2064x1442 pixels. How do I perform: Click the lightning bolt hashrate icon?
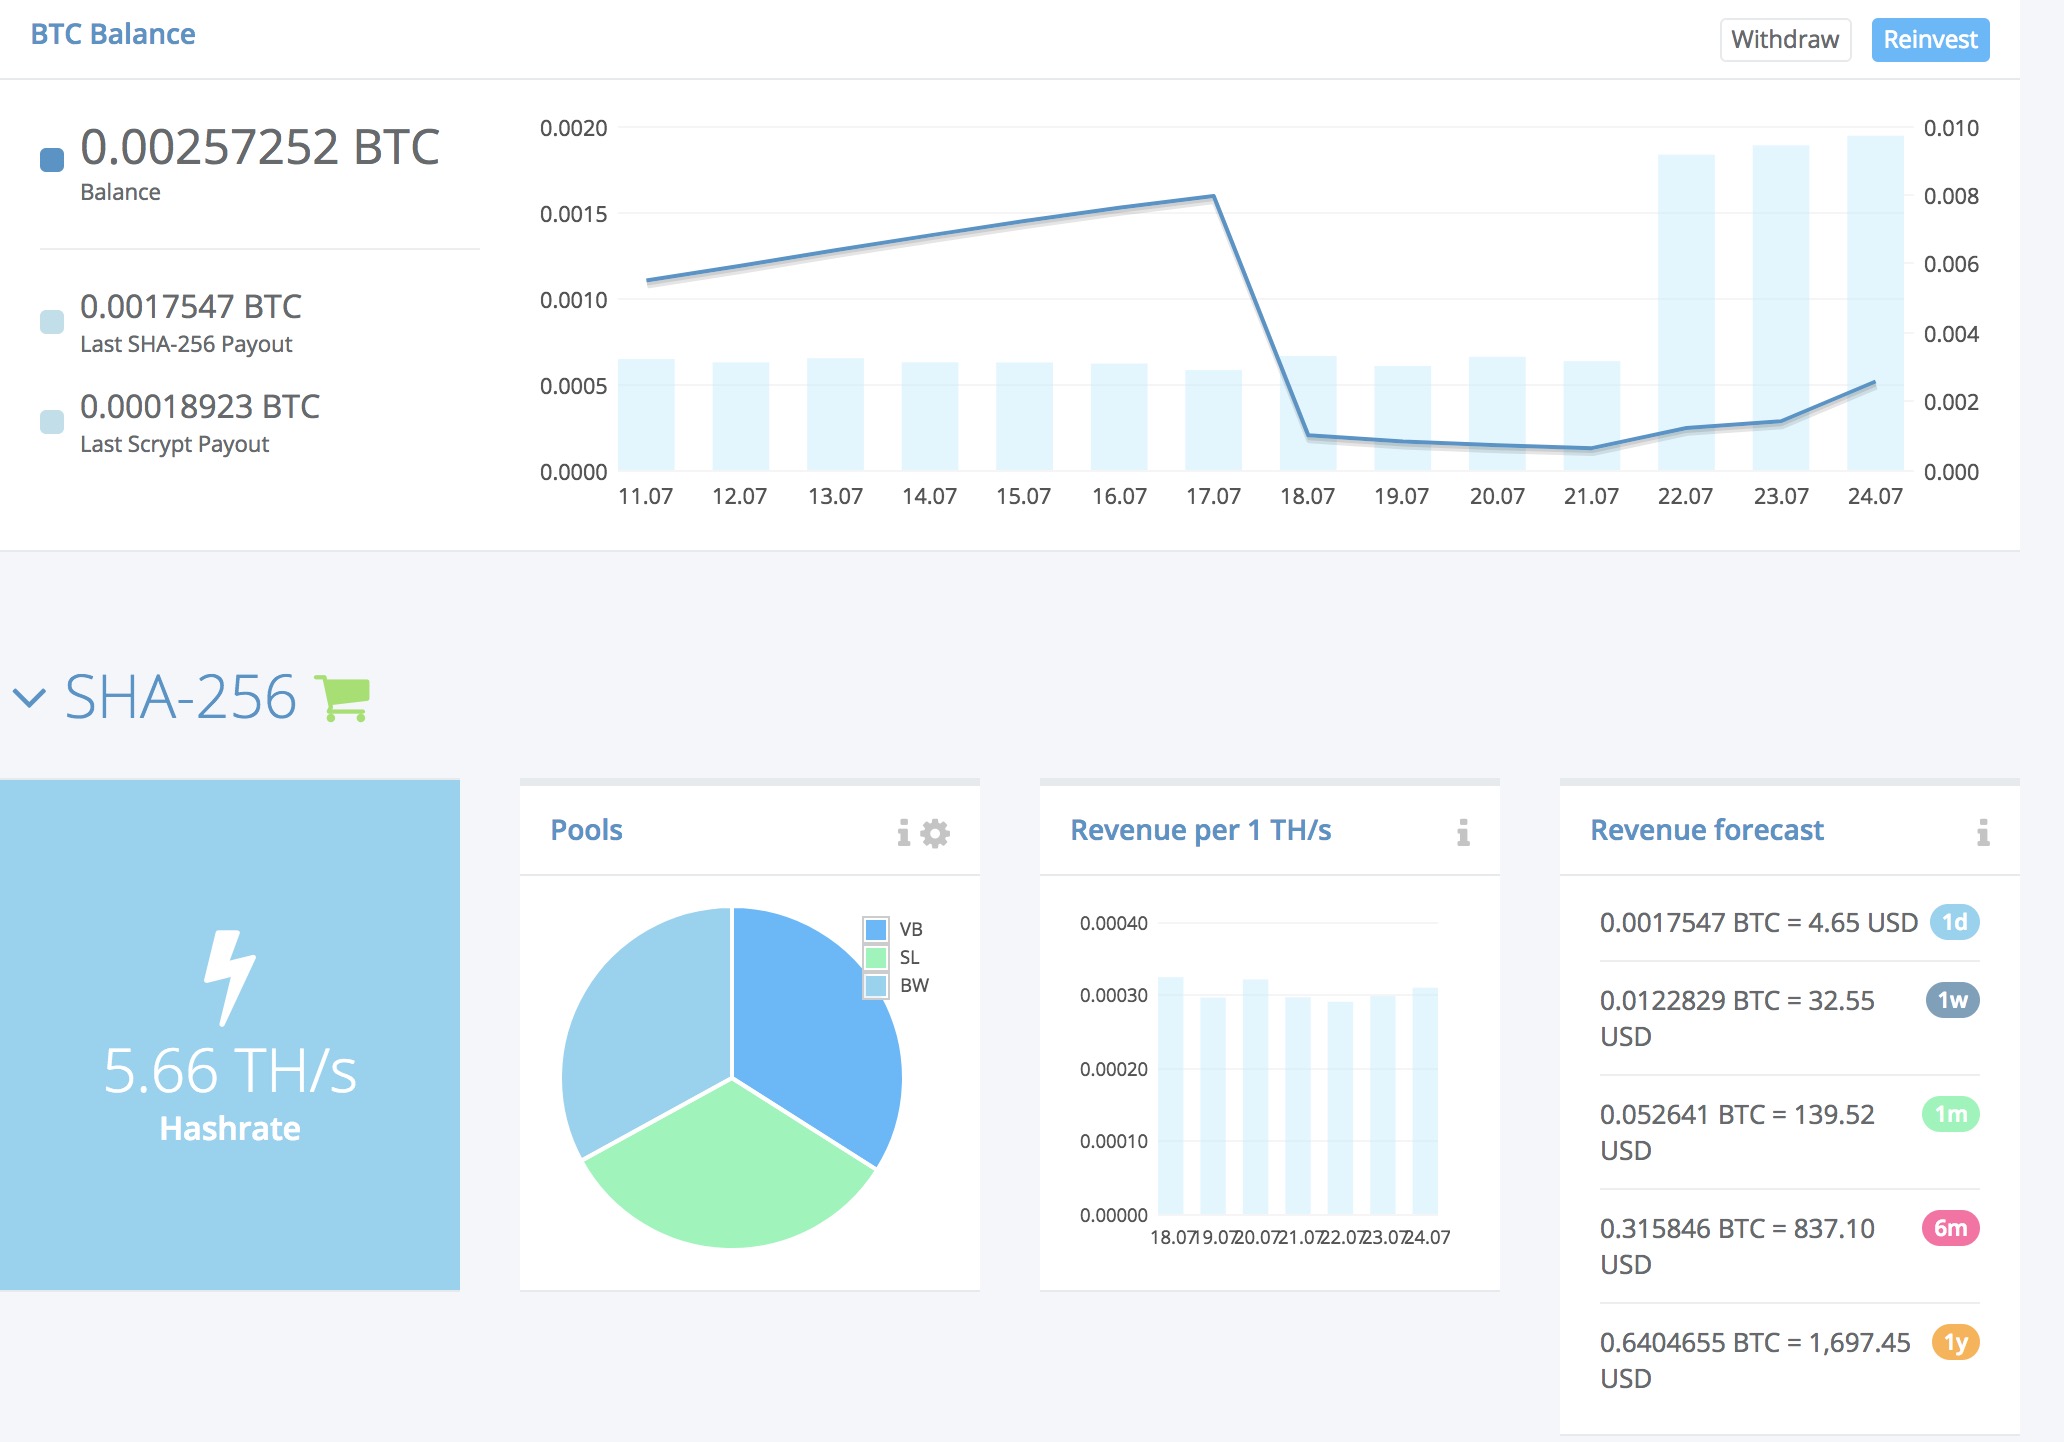coord(230,978)
